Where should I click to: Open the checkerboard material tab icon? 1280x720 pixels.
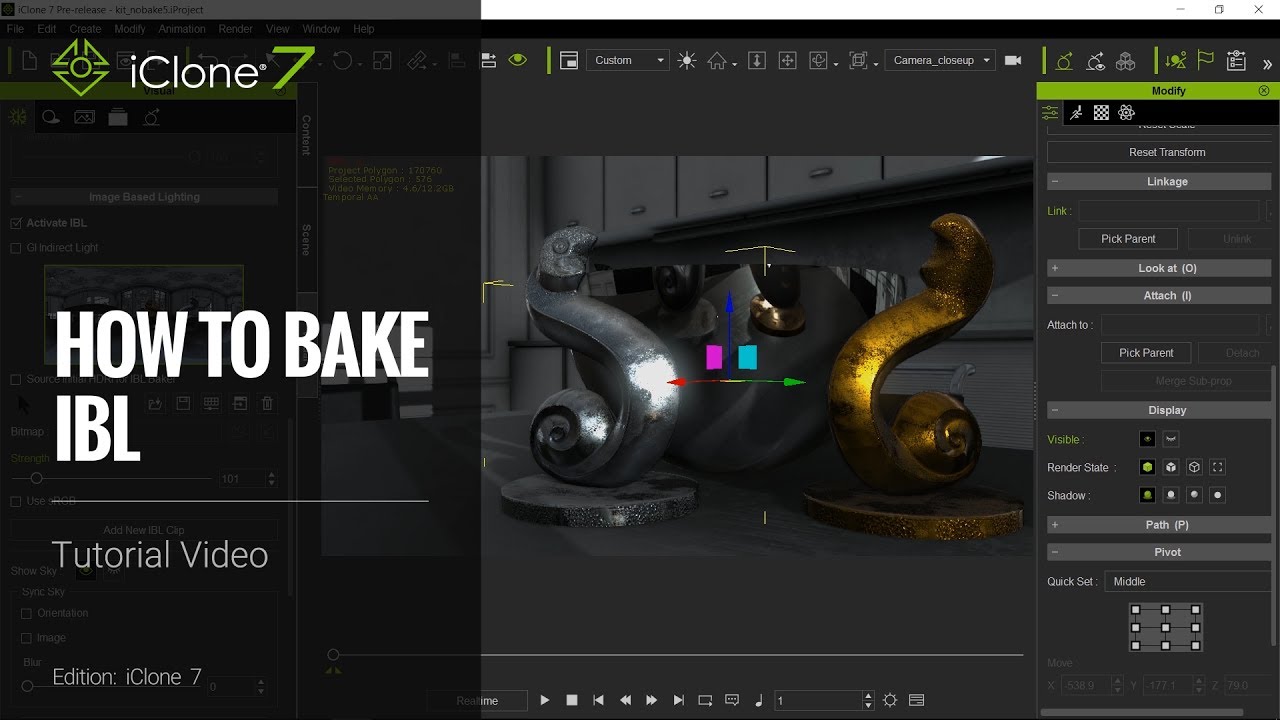[1101, 113]
